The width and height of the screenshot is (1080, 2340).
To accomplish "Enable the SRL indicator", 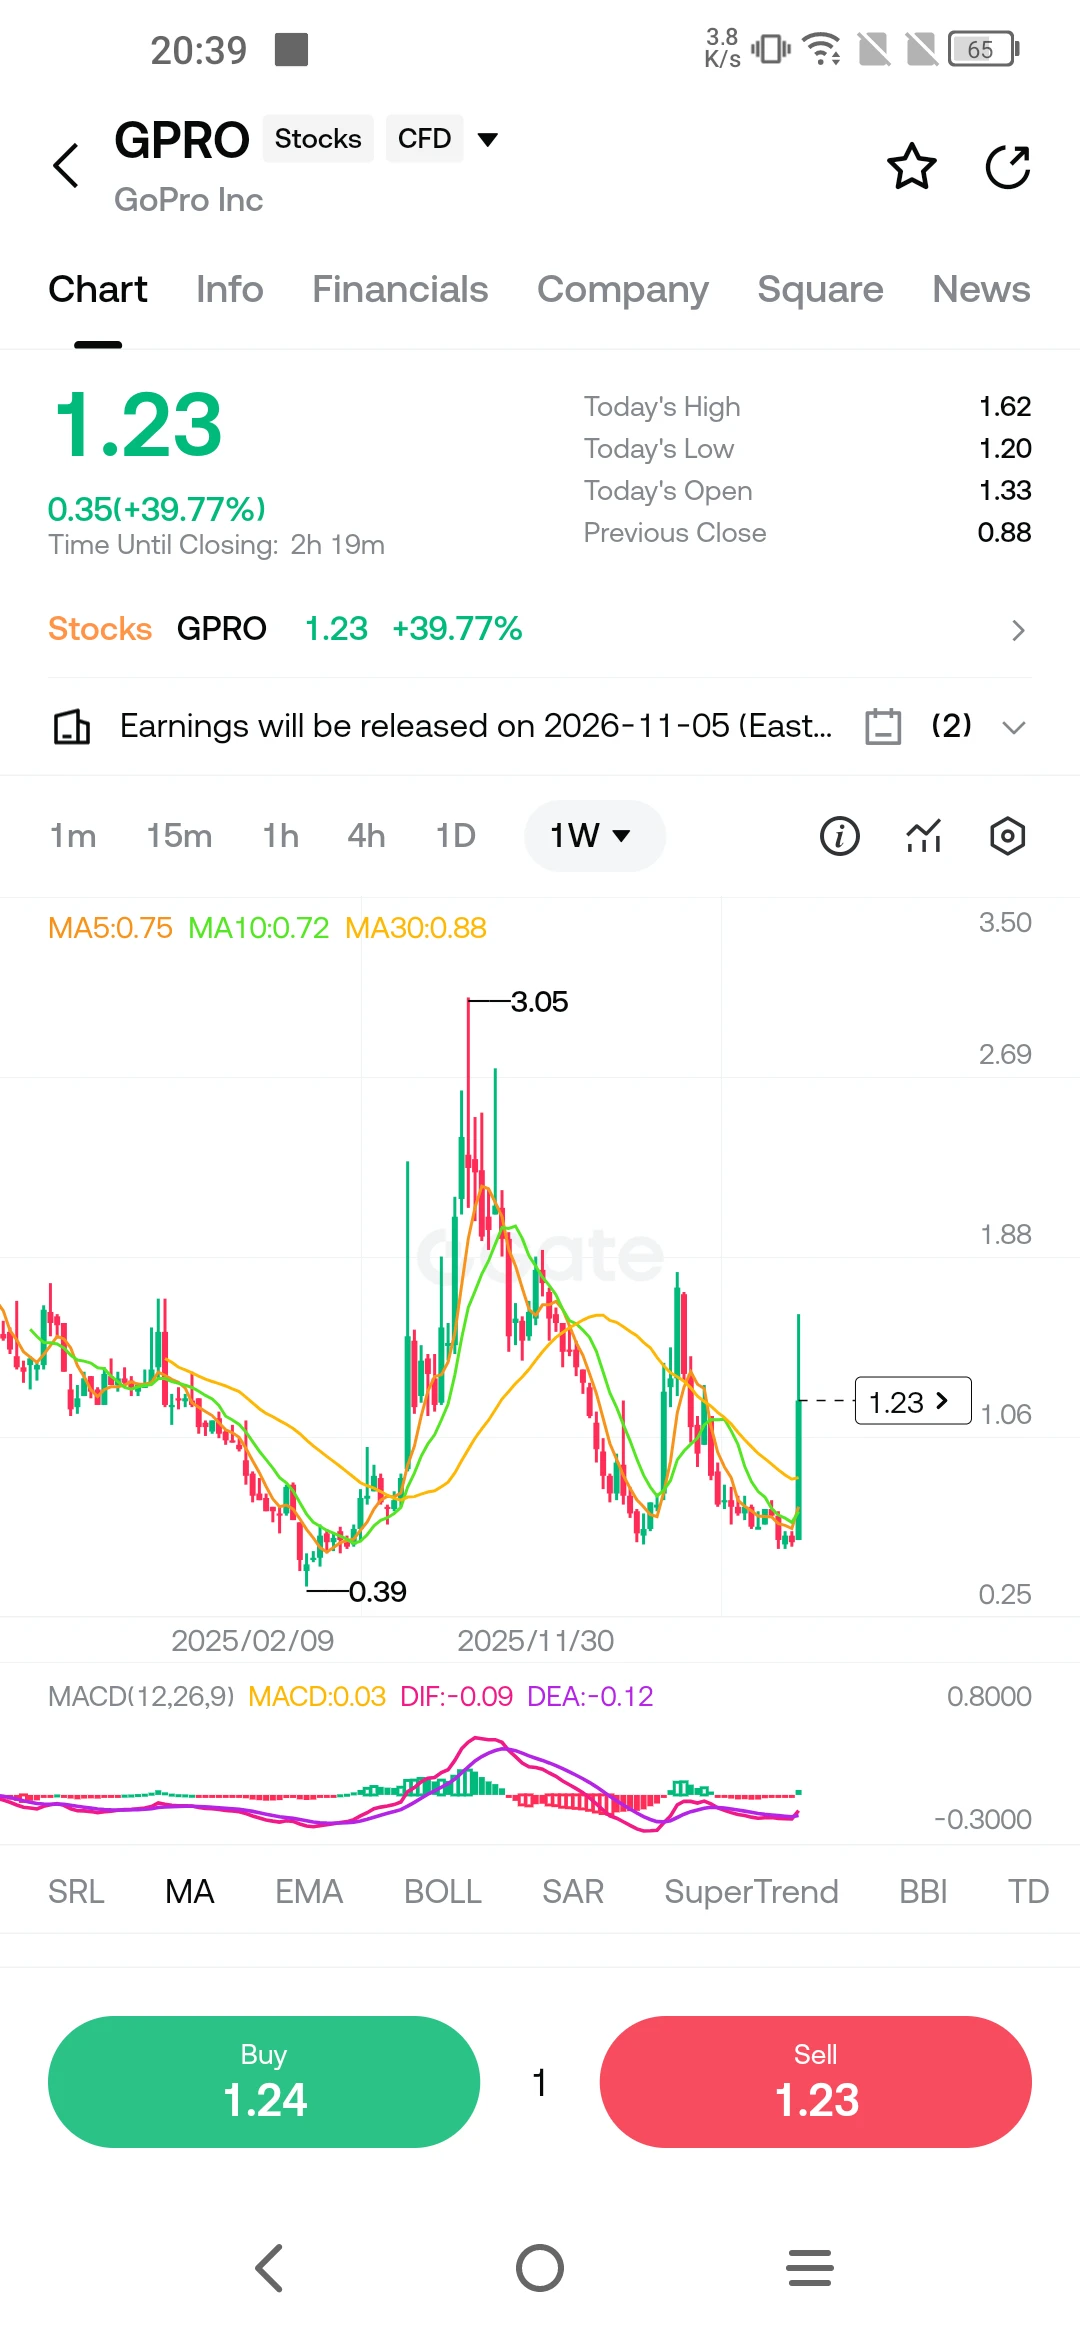I will pos(76,1892).
